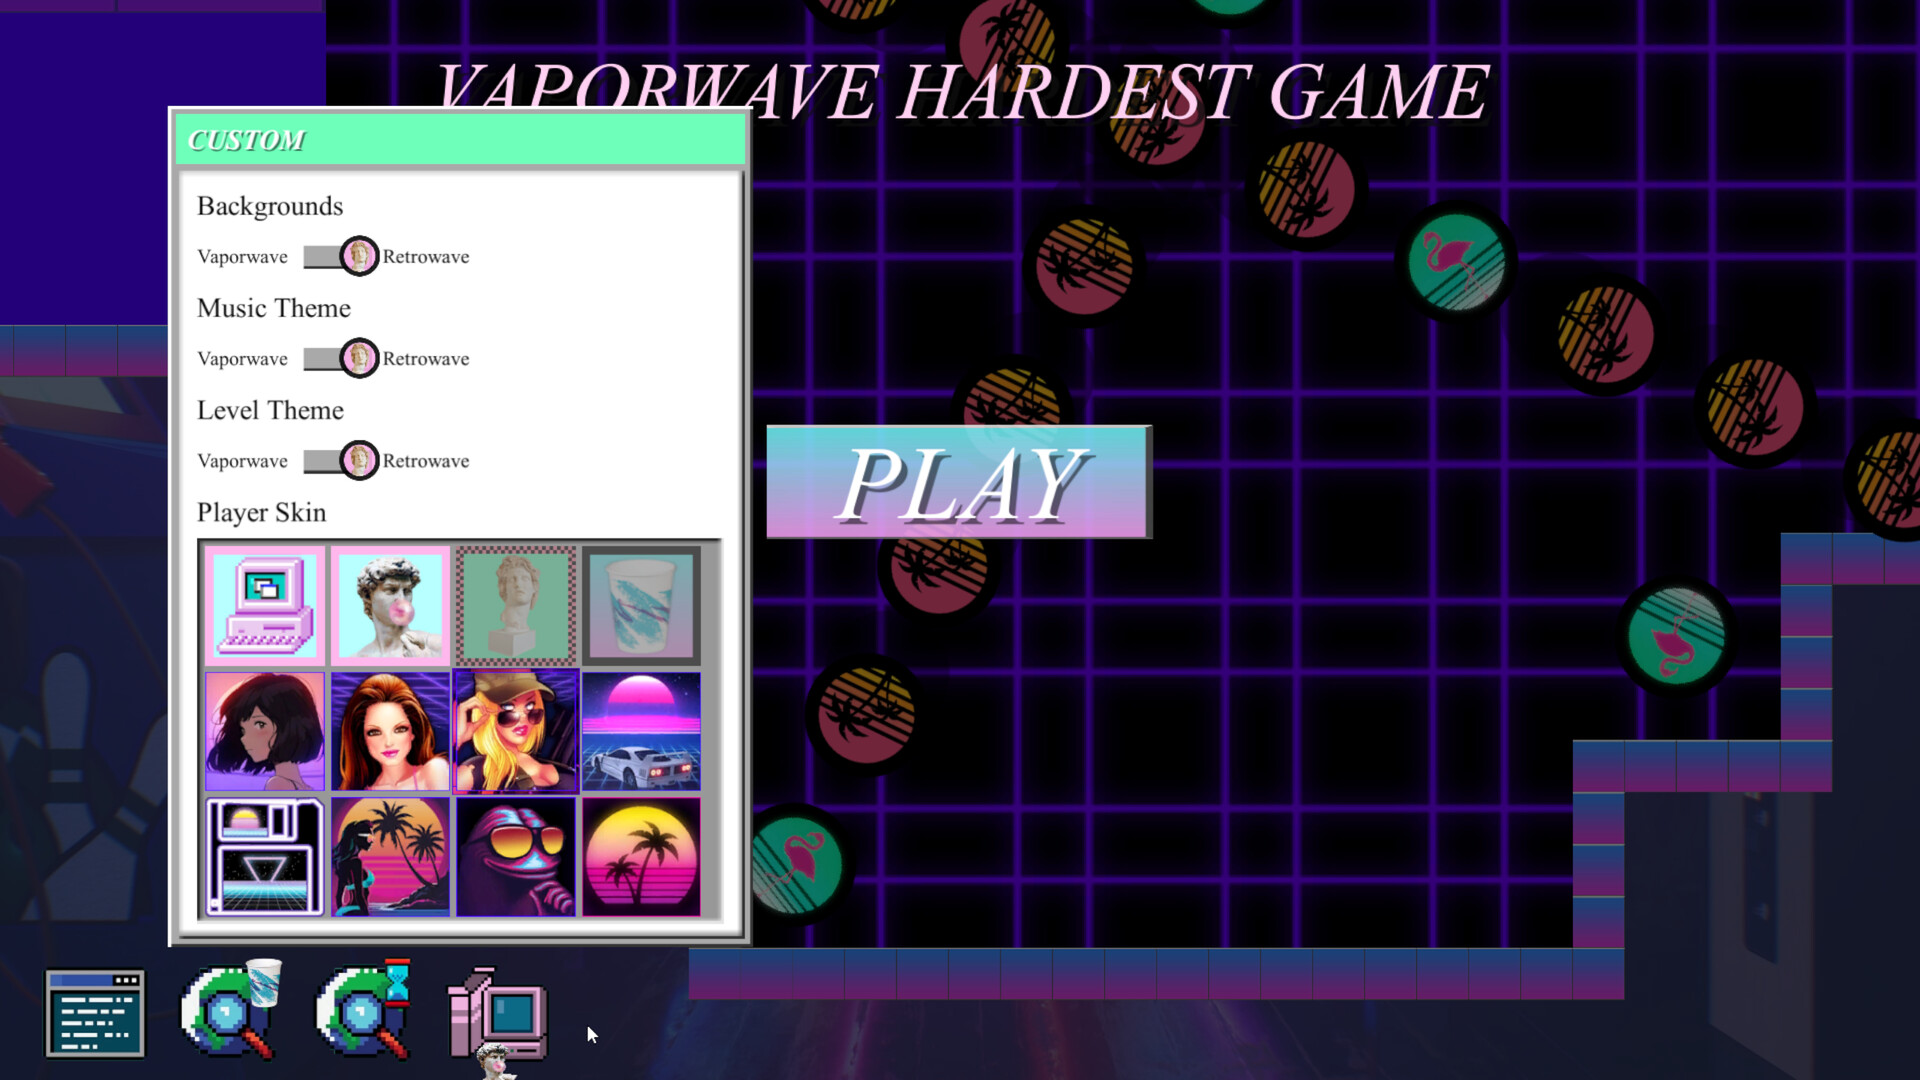Image resolution: width=1920 pixels, height=1080 pixels.
Task: Flip the Level Theme switch
Action: (x=340, y=461)
